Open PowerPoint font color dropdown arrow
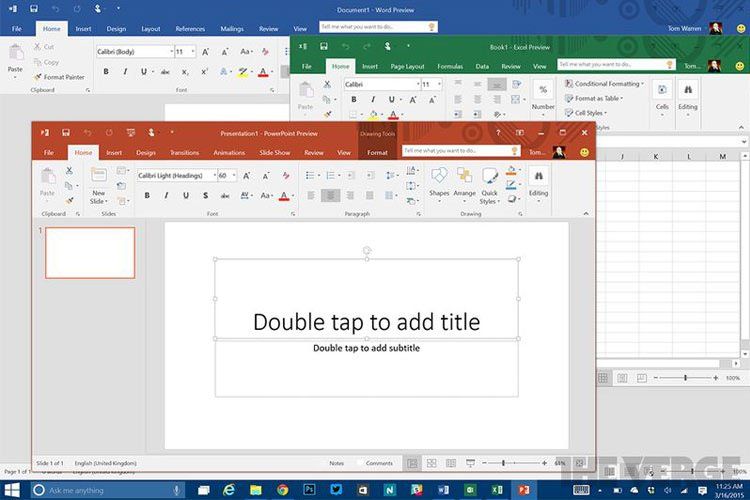The width and height of the screenshot is (750, 500). [292, 196]
